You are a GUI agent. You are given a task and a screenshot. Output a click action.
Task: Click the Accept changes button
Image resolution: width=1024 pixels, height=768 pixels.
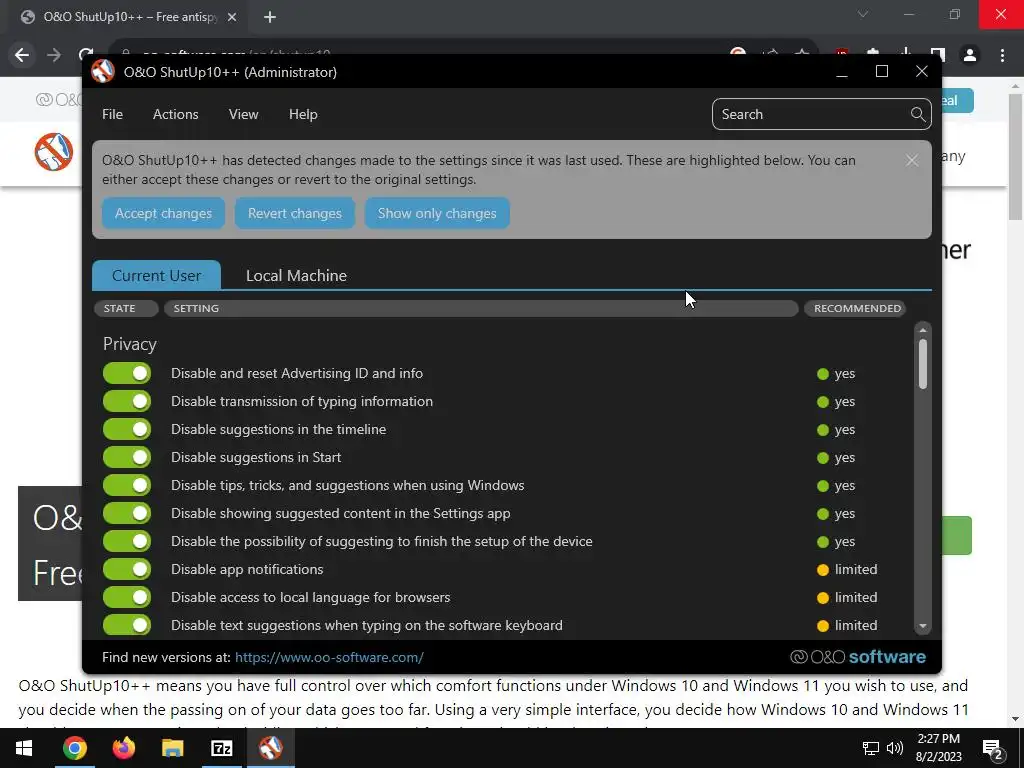(163, 214)
